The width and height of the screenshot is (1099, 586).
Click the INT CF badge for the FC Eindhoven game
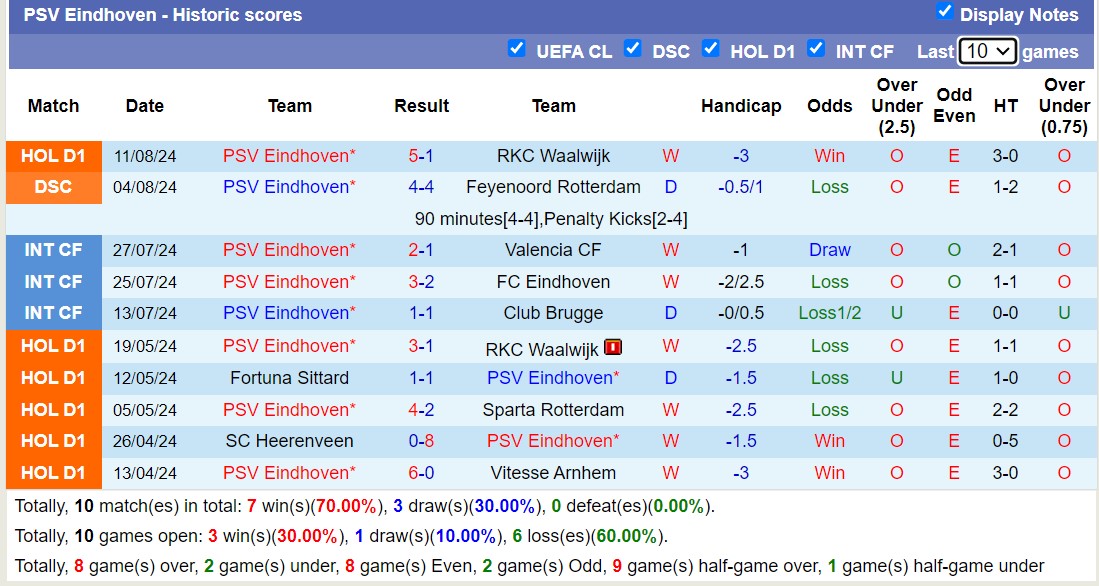53,282
